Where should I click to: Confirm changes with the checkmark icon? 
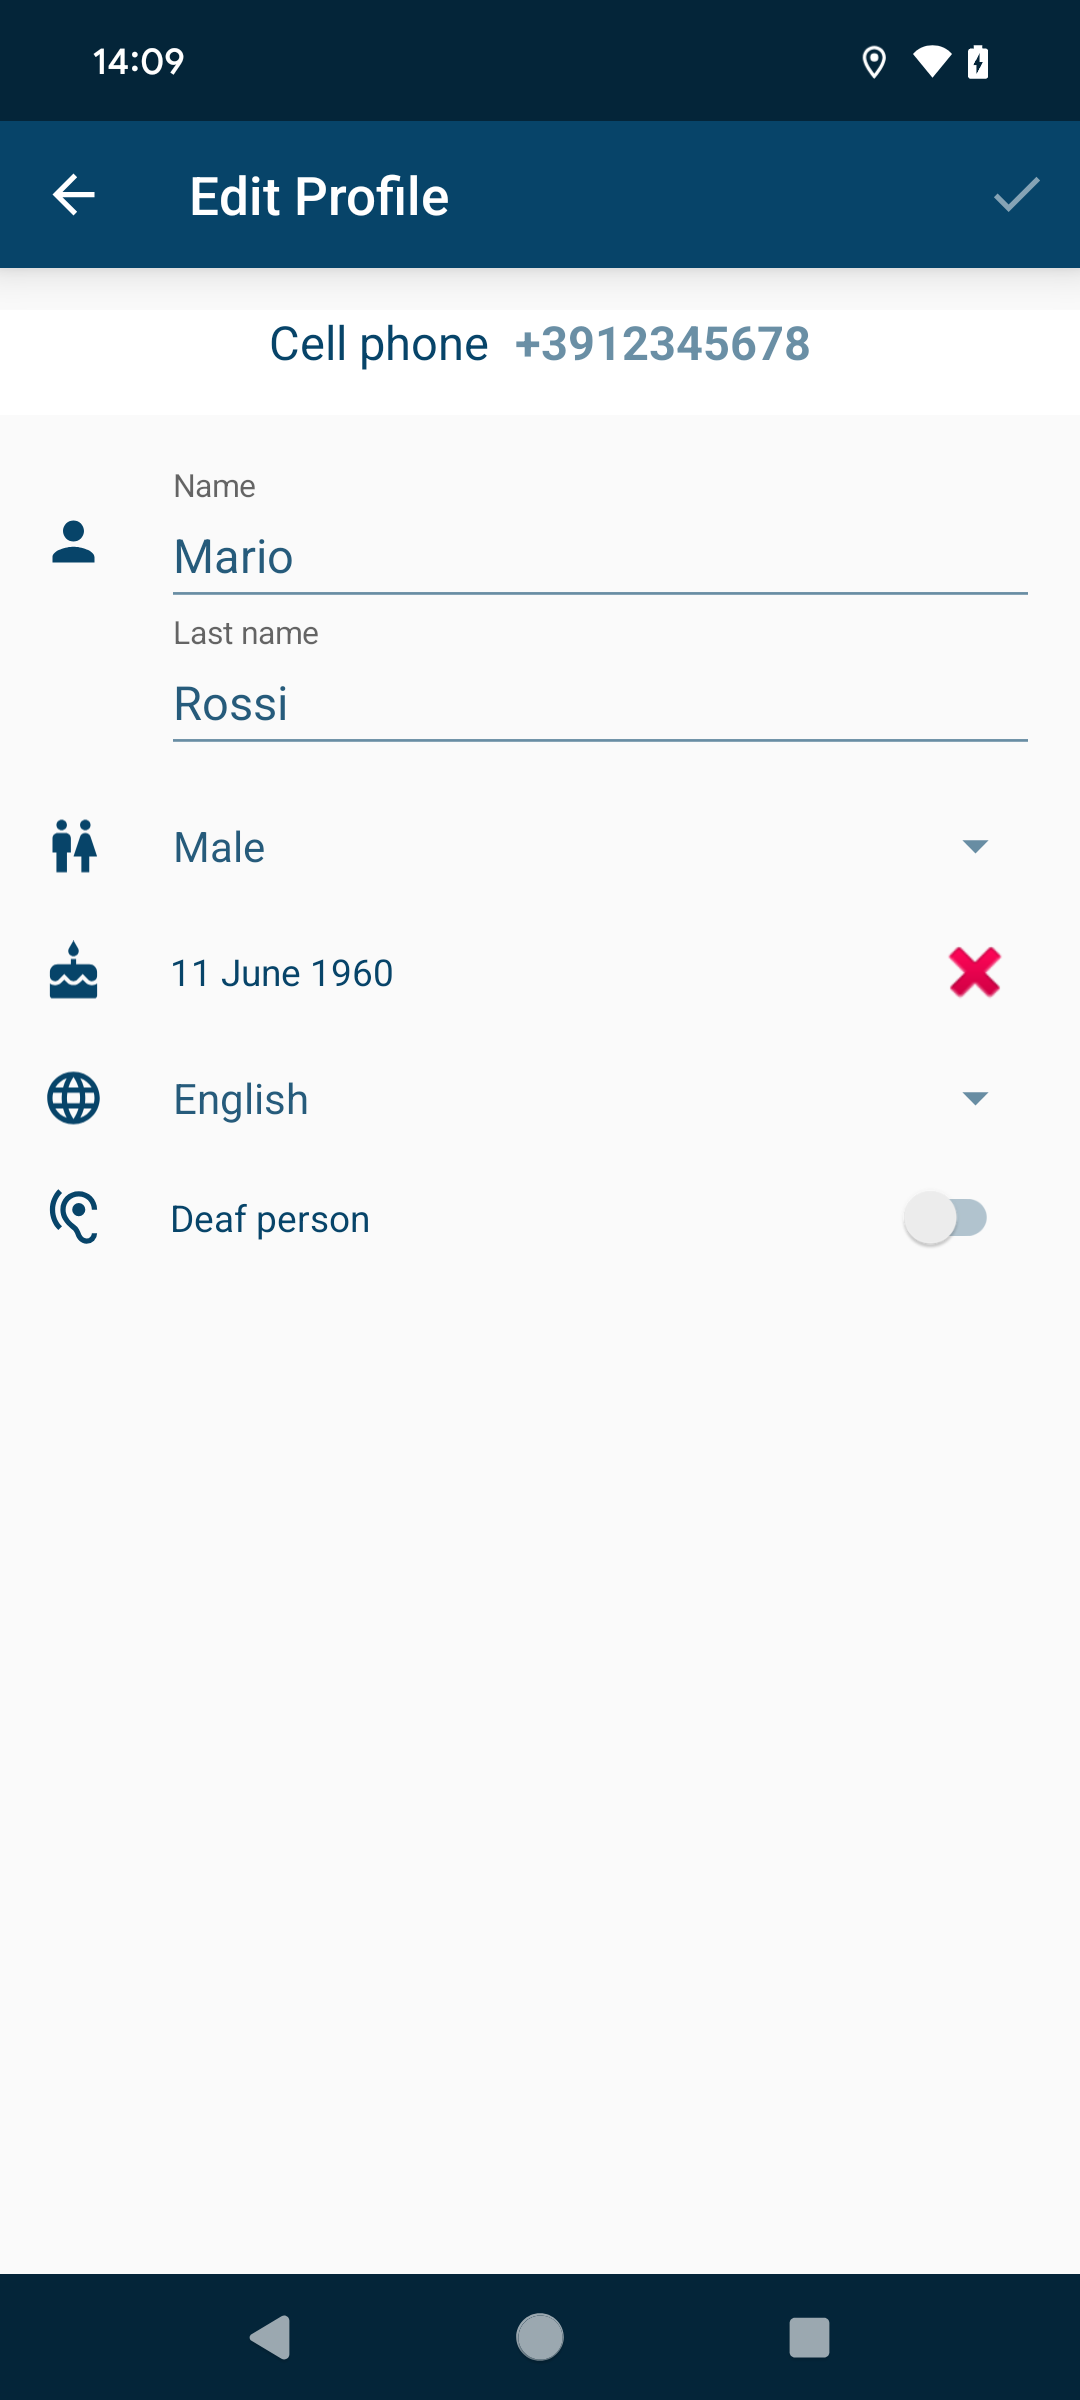(1017, 195)
